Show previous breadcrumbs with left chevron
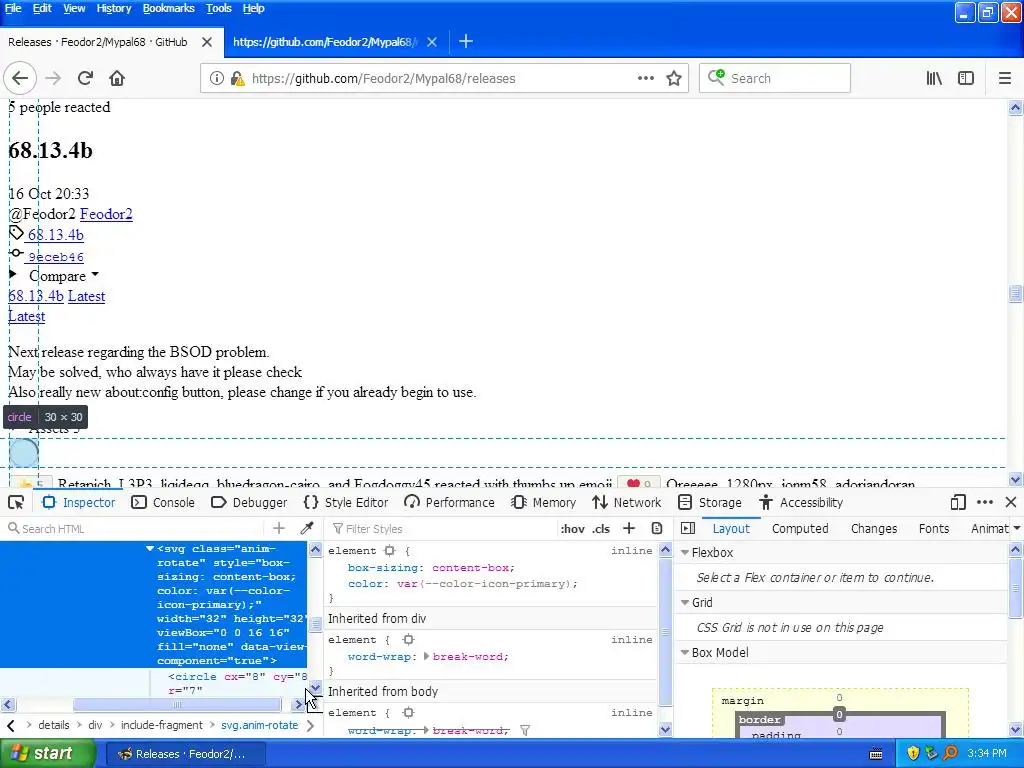The width and height of the screenshot is (1024, 768). coord(10,726)
